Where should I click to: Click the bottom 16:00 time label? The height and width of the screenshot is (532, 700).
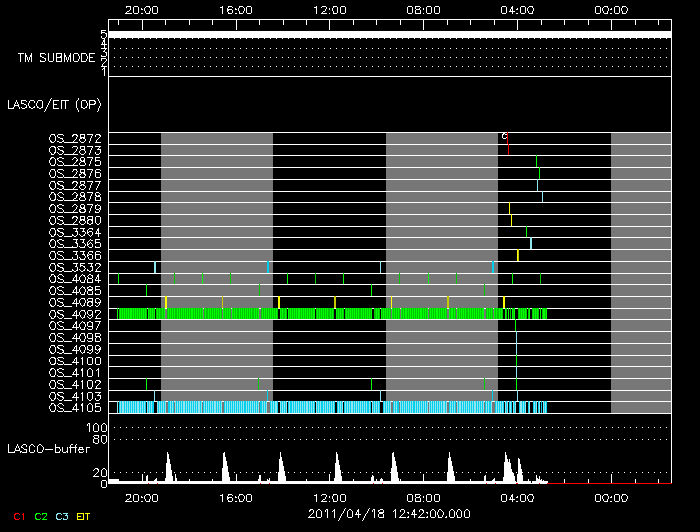coord(236,498)
